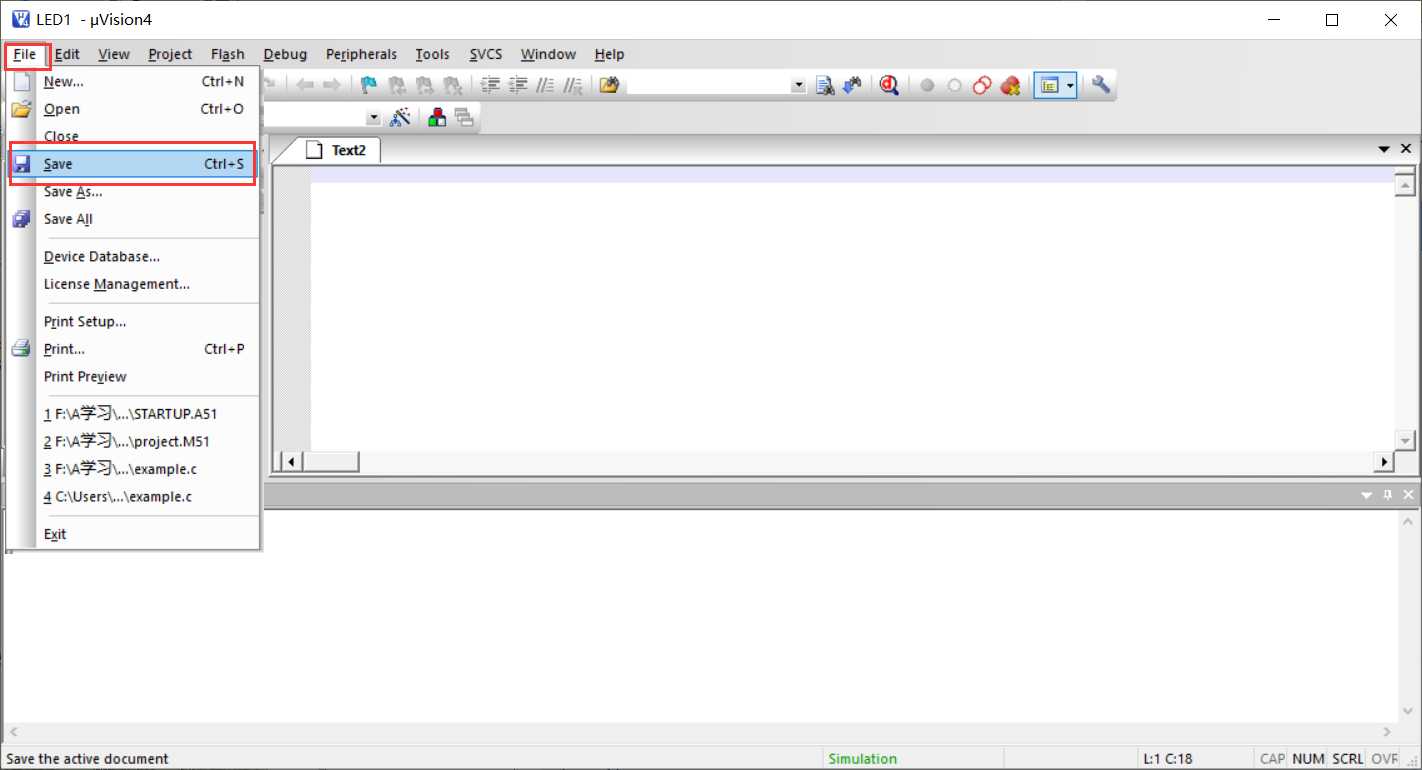The width and height of the screenshot is (1422, 770).
Task: Click the Simulation status bar text
Action: (862, 759)
